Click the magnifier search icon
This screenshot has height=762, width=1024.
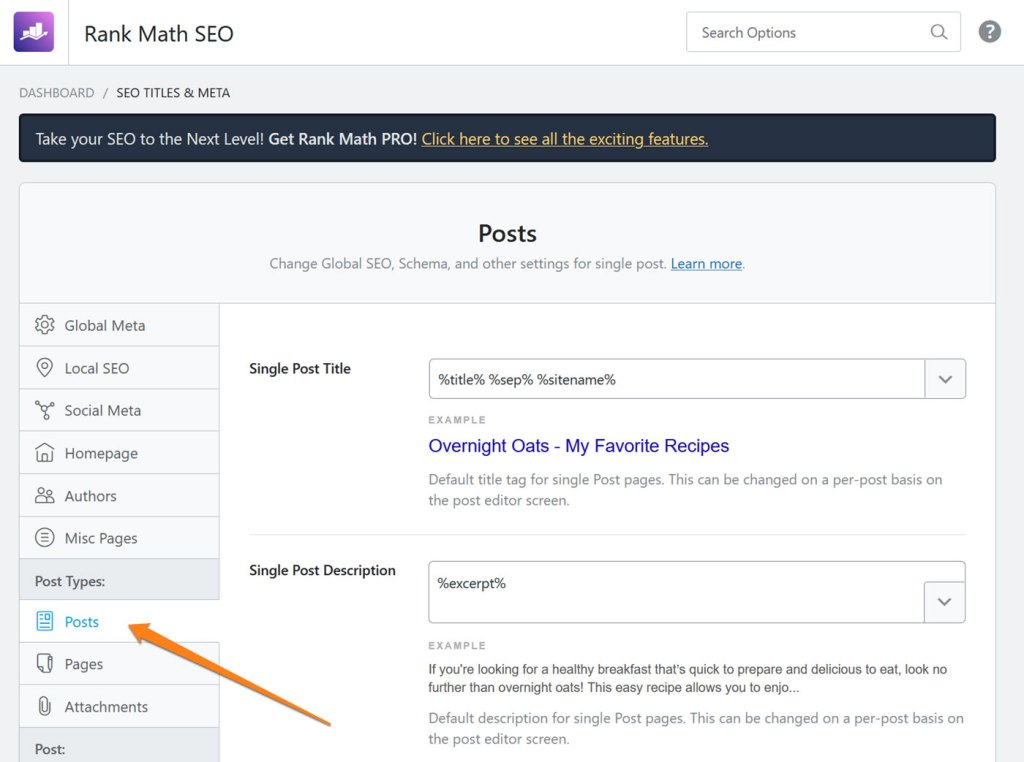(938, 32)
